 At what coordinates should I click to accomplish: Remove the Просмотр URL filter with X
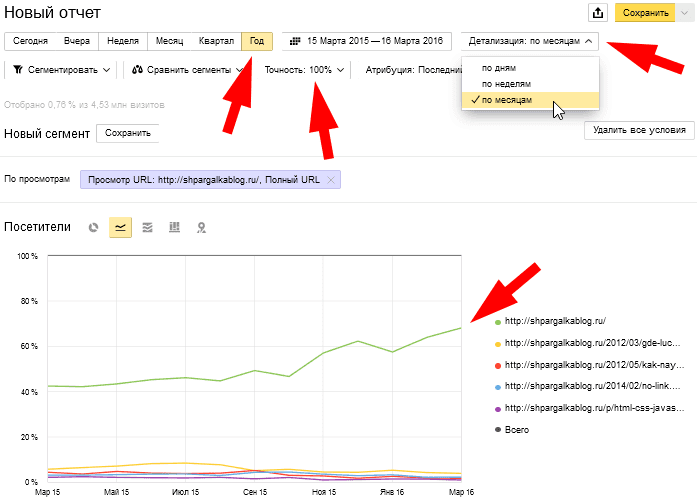pyautogui.click(x=331, y=179)
